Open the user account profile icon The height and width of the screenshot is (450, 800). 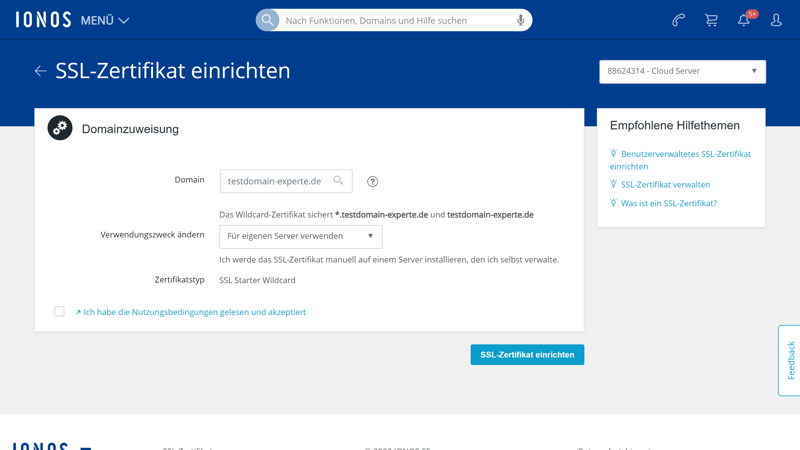776,20
